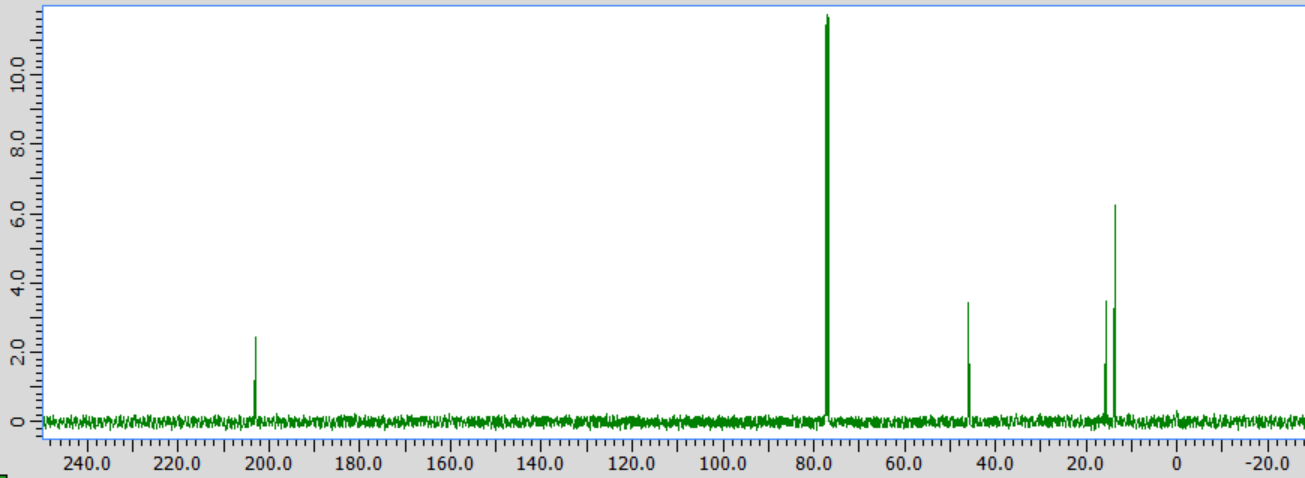
Task: Select the 200.0 x-axis label
Action: tap(270, 464)
